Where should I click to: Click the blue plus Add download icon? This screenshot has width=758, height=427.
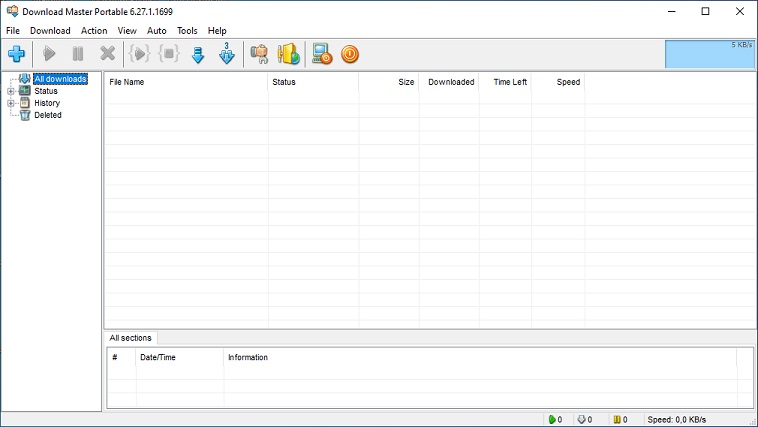(16, 54)
